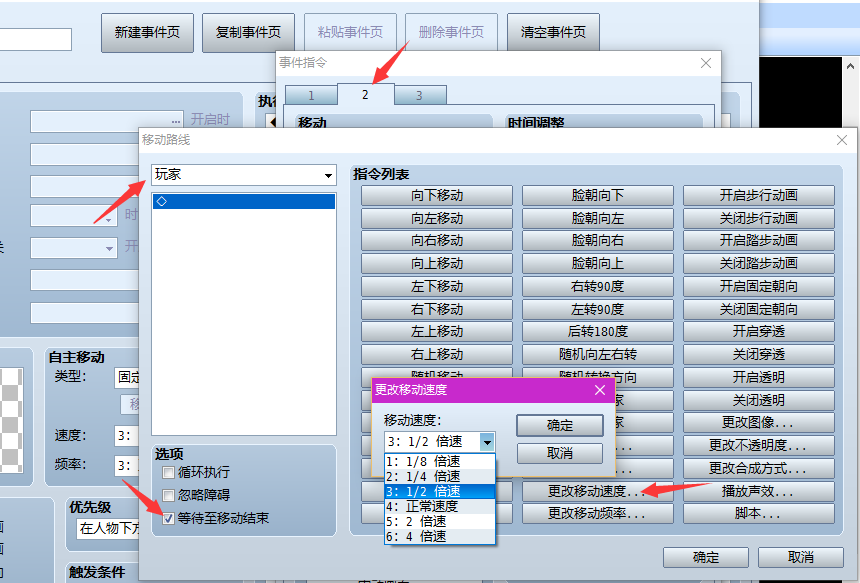Enable the 忽略障碍 checkbox

point(168,495)
